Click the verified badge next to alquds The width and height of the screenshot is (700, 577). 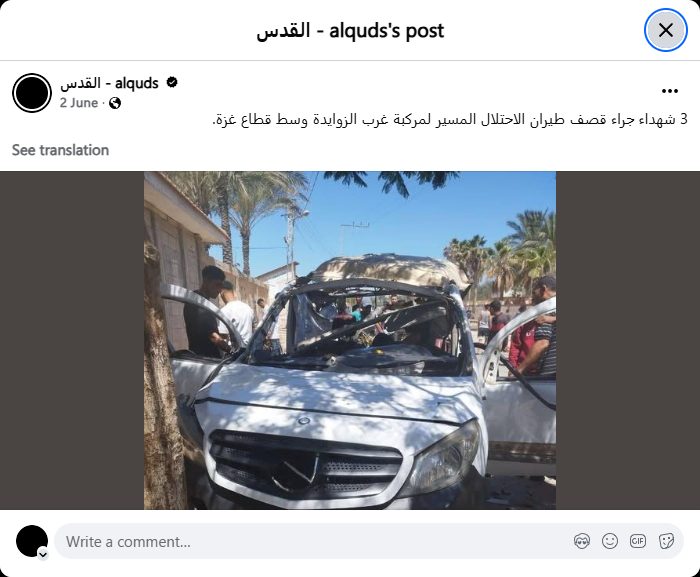coord(172,82)
